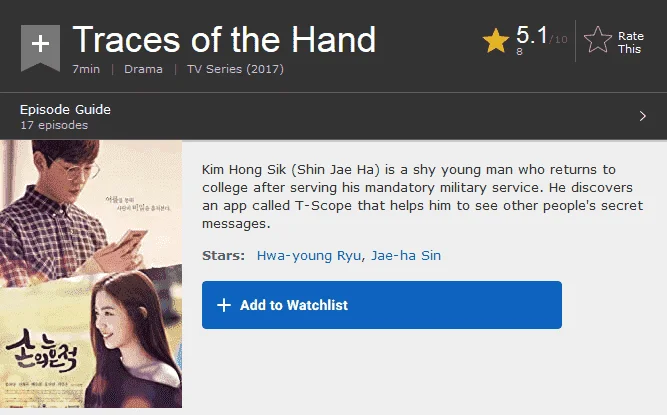Click the plot summary paragraph text
The height and width of the screenshot is (415, 667).
click(x=422, y=196)
